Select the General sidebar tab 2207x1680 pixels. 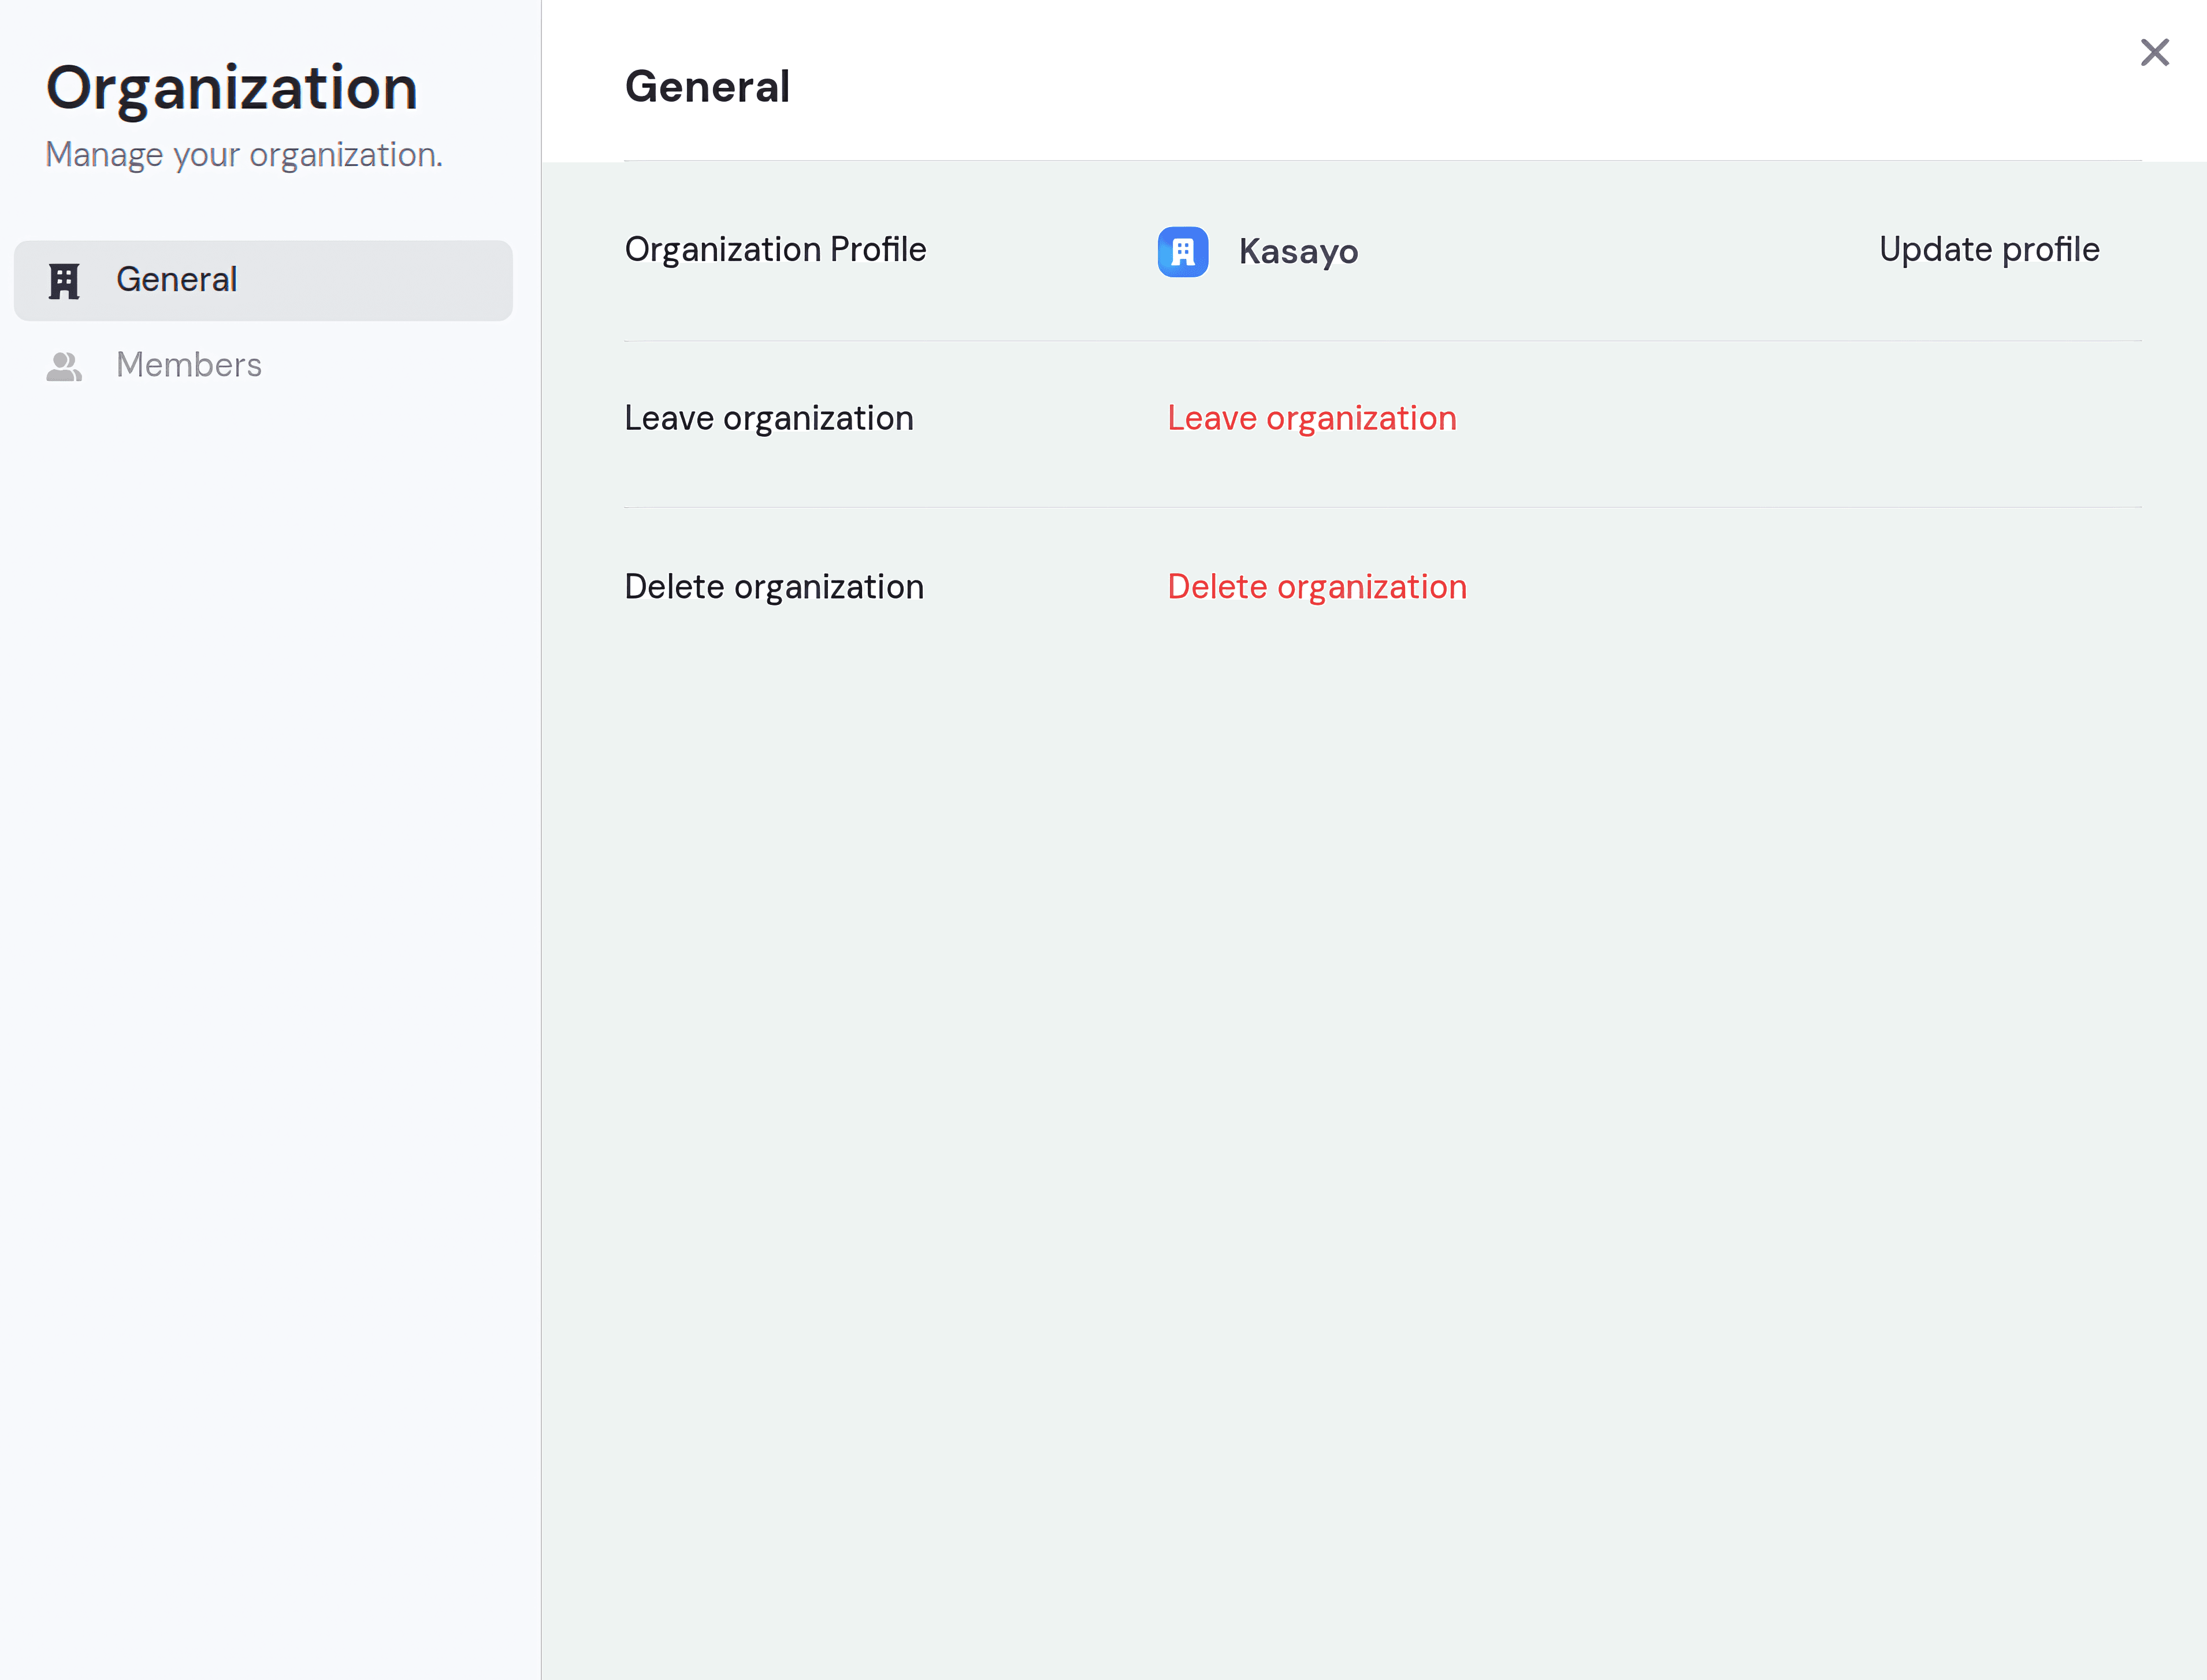coord(263,280)
